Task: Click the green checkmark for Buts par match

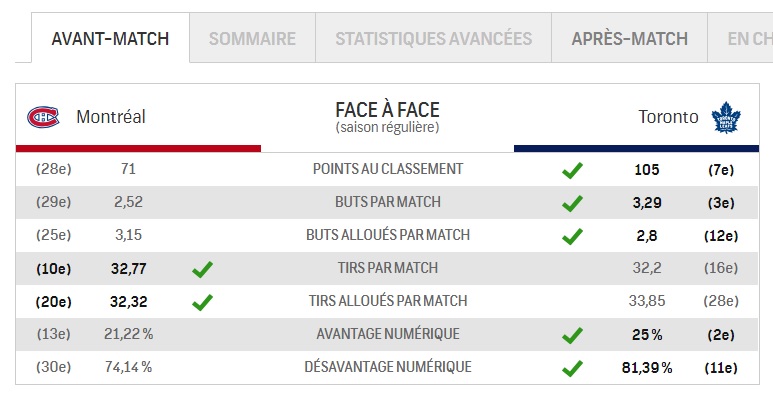Action: pos(572,203)
